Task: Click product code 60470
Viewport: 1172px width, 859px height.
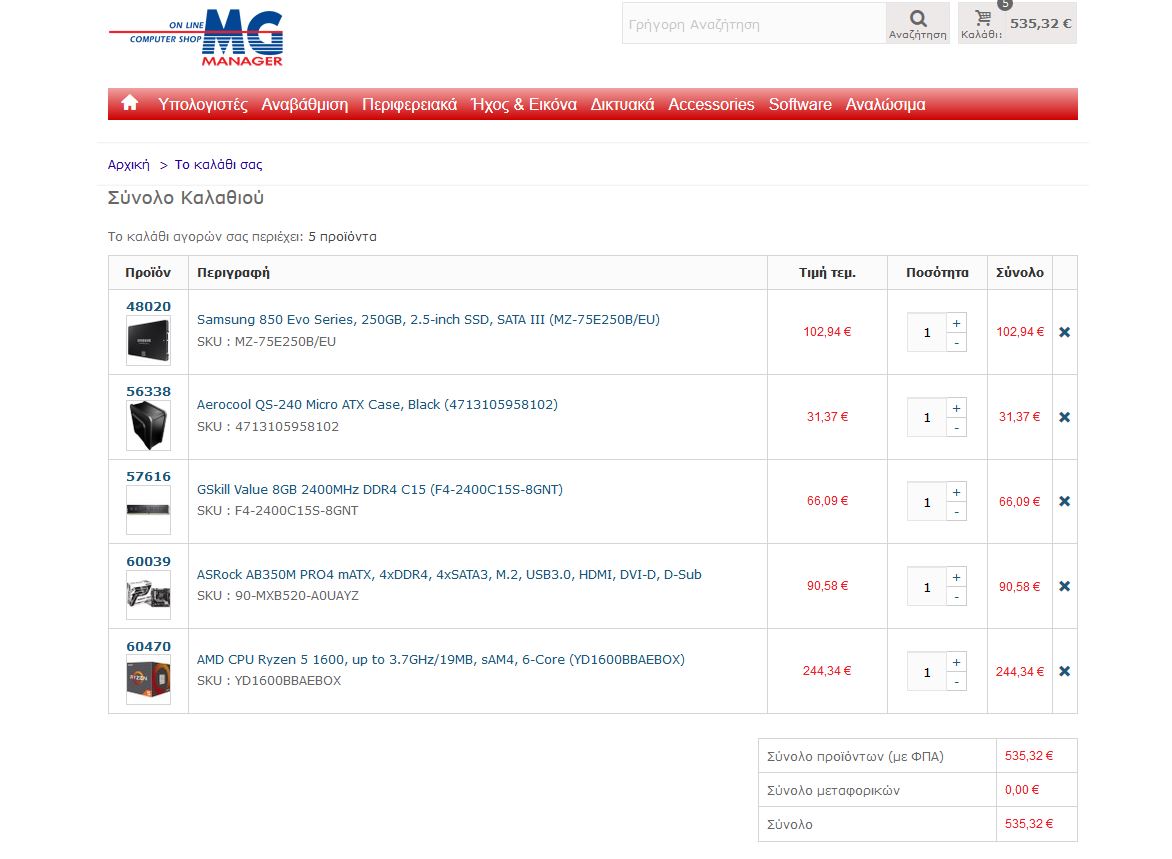Action: (149, 647)
